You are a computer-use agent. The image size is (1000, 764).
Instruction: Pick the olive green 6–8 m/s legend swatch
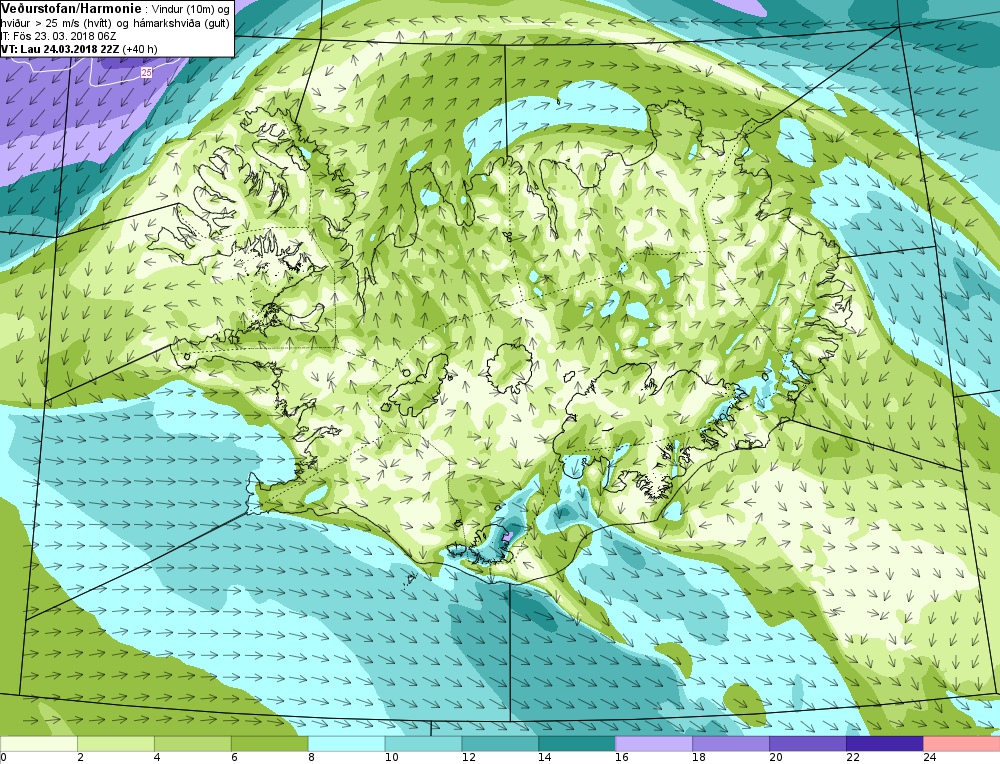coord(270,744)
